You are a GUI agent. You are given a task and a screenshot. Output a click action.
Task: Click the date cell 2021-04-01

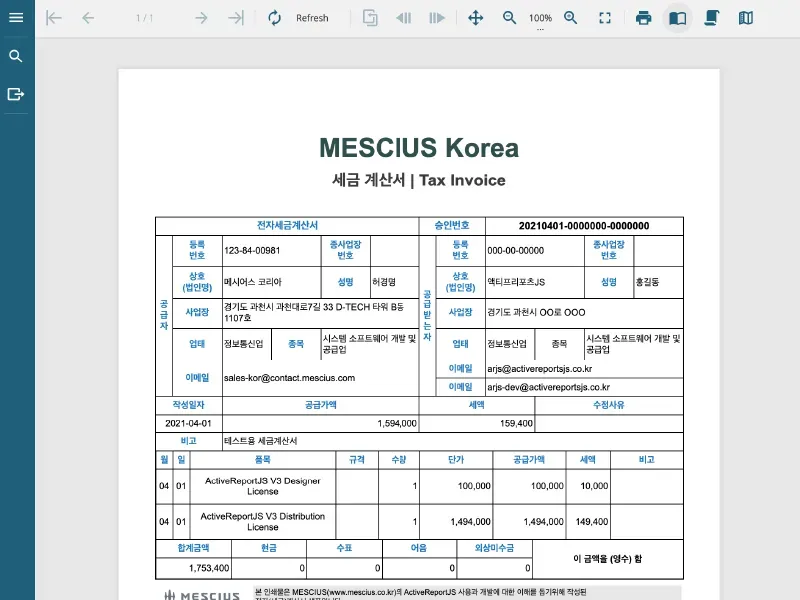click(x=188, y=423)
